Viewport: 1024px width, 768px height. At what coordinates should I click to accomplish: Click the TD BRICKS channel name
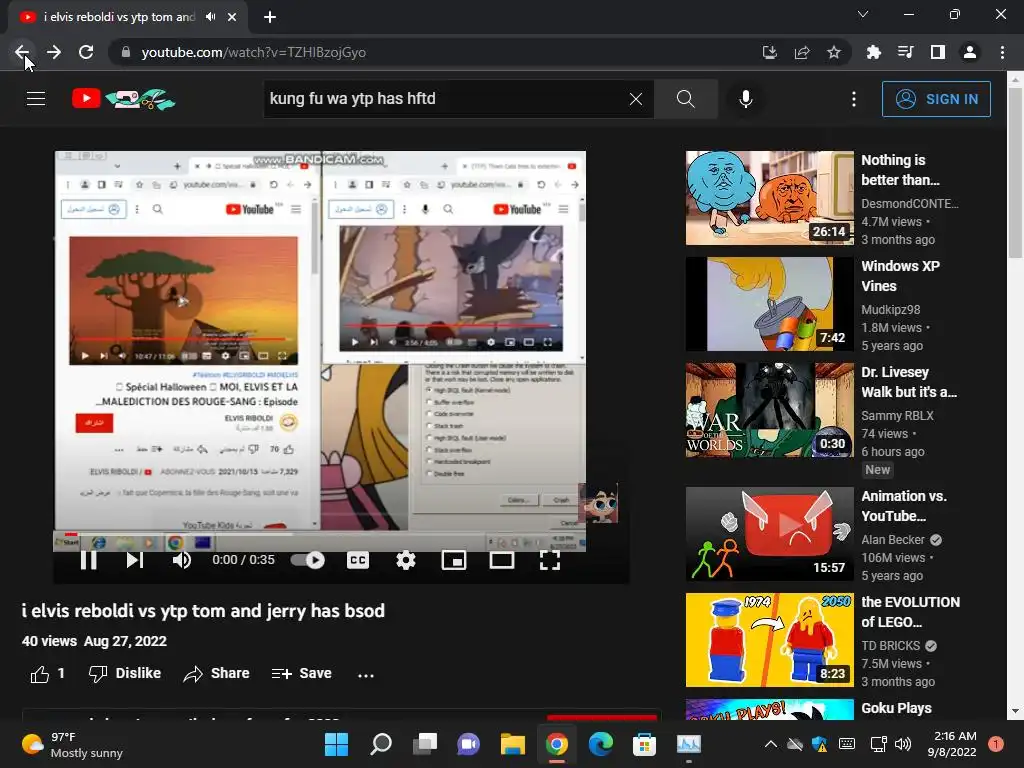coord(890,645)
